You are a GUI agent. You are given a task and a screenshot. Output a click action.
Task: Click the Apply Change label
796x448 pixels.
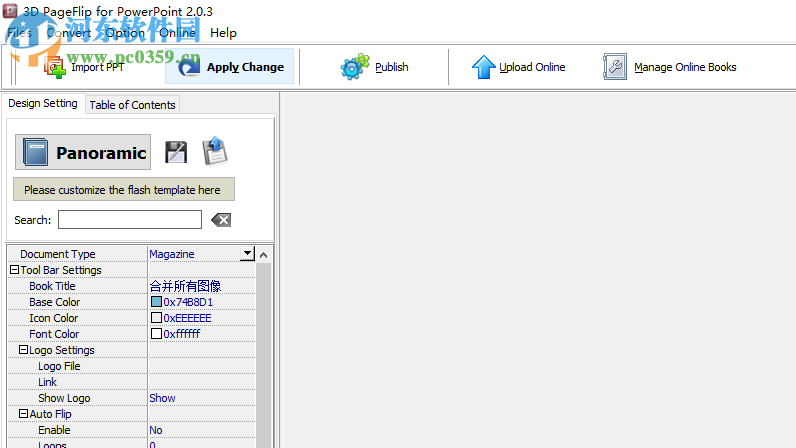pyautogui.click(x=245, y=67)
